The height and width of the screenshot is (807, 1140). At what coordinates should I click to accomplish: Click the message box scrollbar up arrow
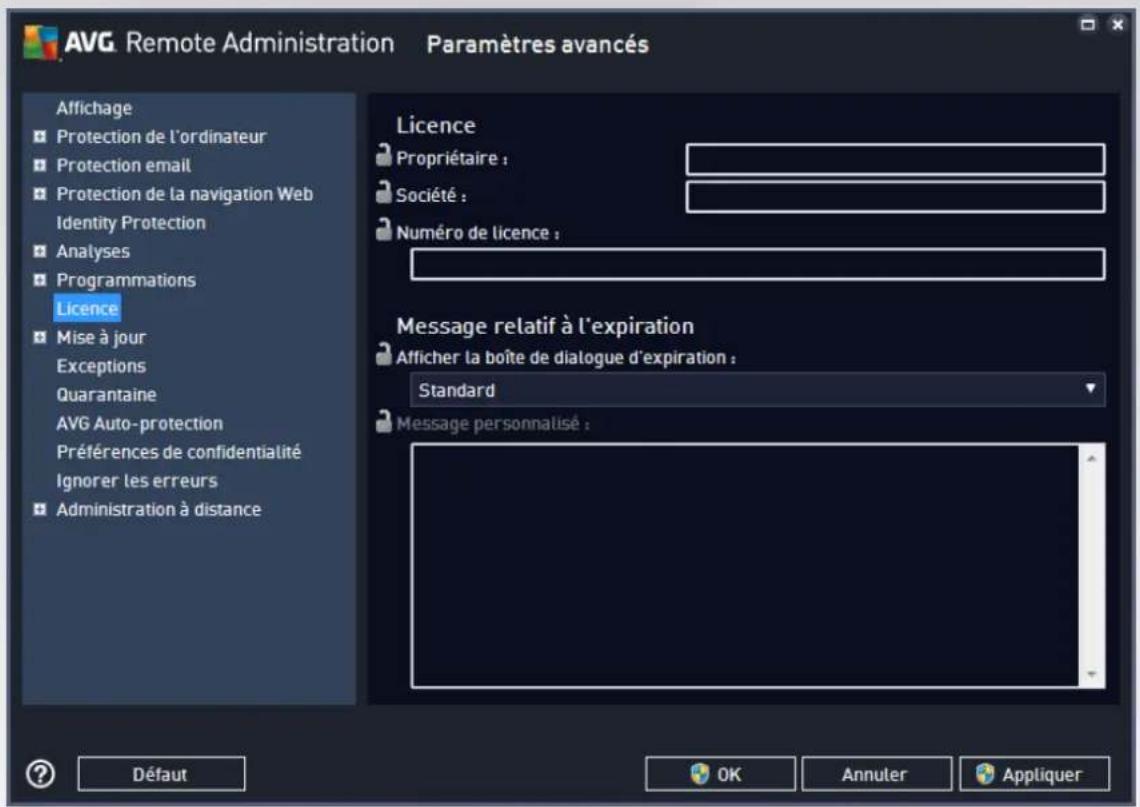point(1091,459)
